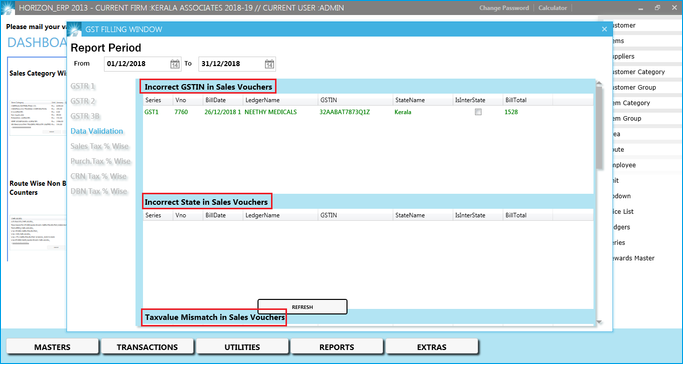This screenshot has width=683, height=387.
Task: Open the To date calendar picker
Action: coord(269,64)
